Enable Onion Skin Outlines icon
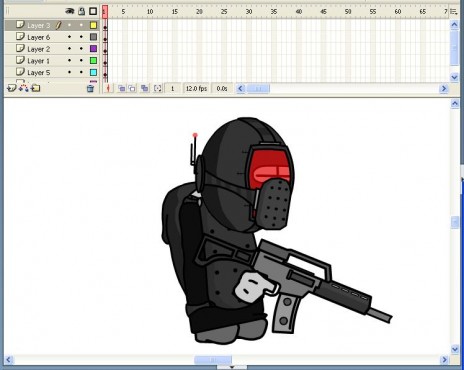 (x=132, y=89)
